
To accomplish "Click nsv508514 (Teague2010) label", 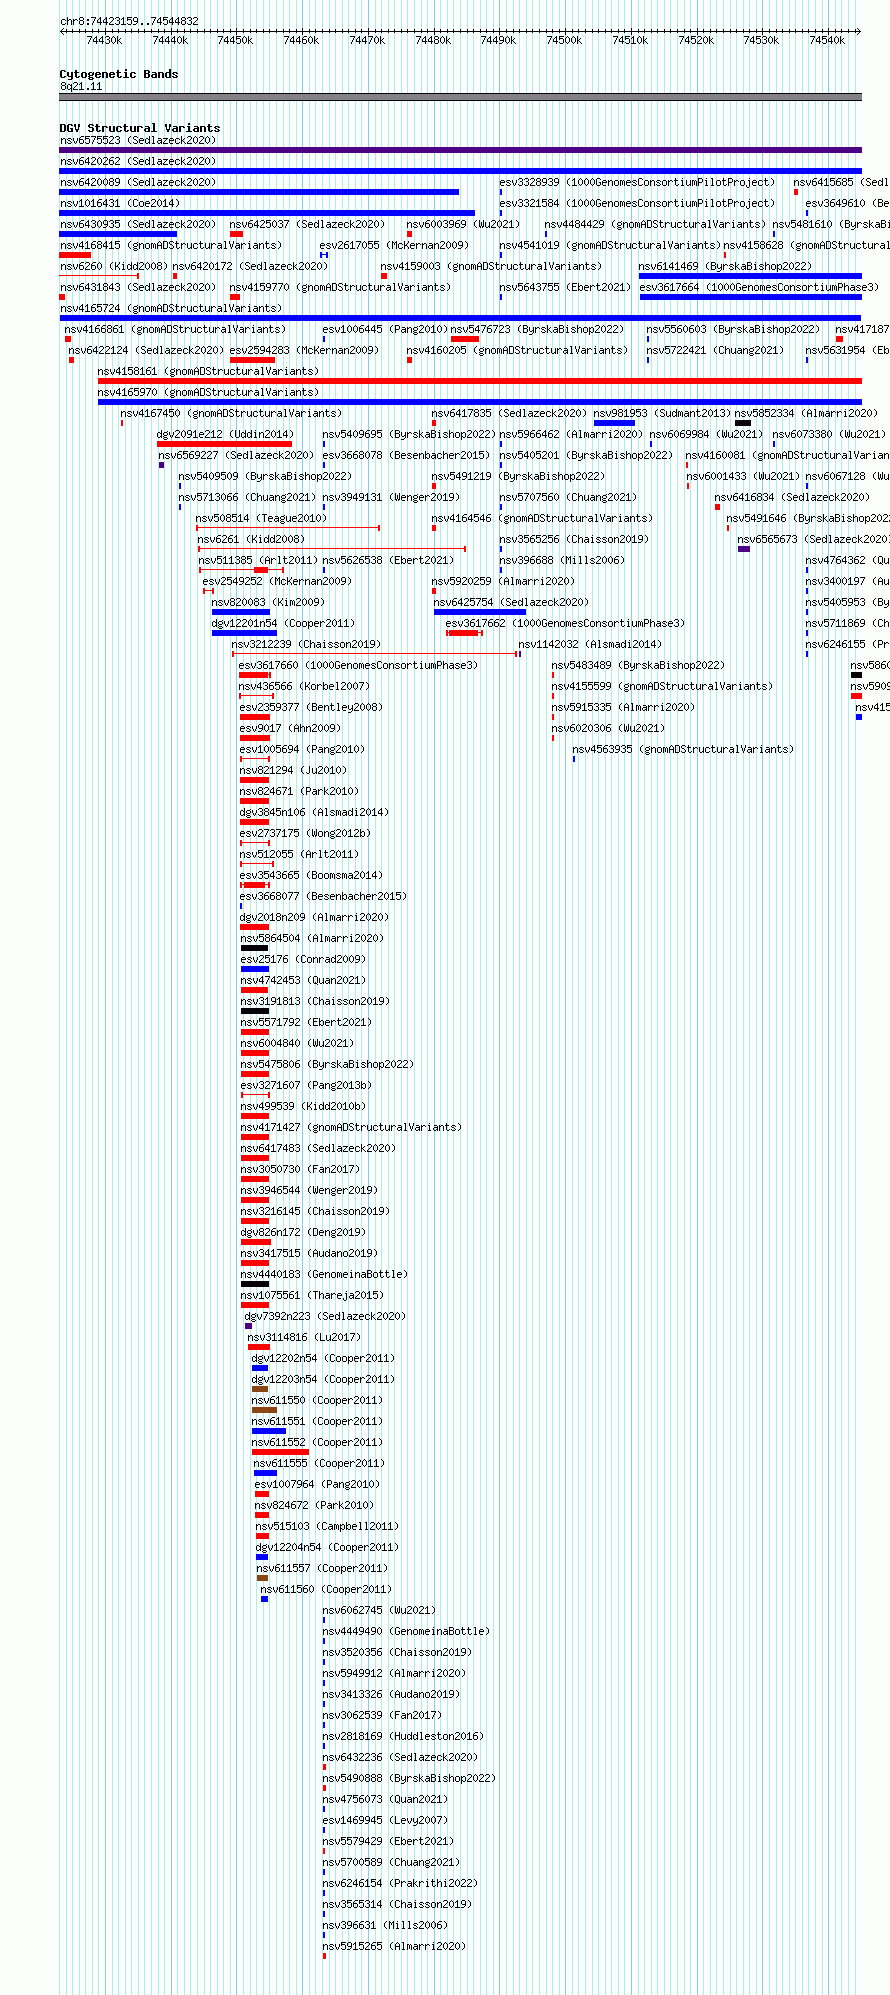I will [x=261, y=518].
